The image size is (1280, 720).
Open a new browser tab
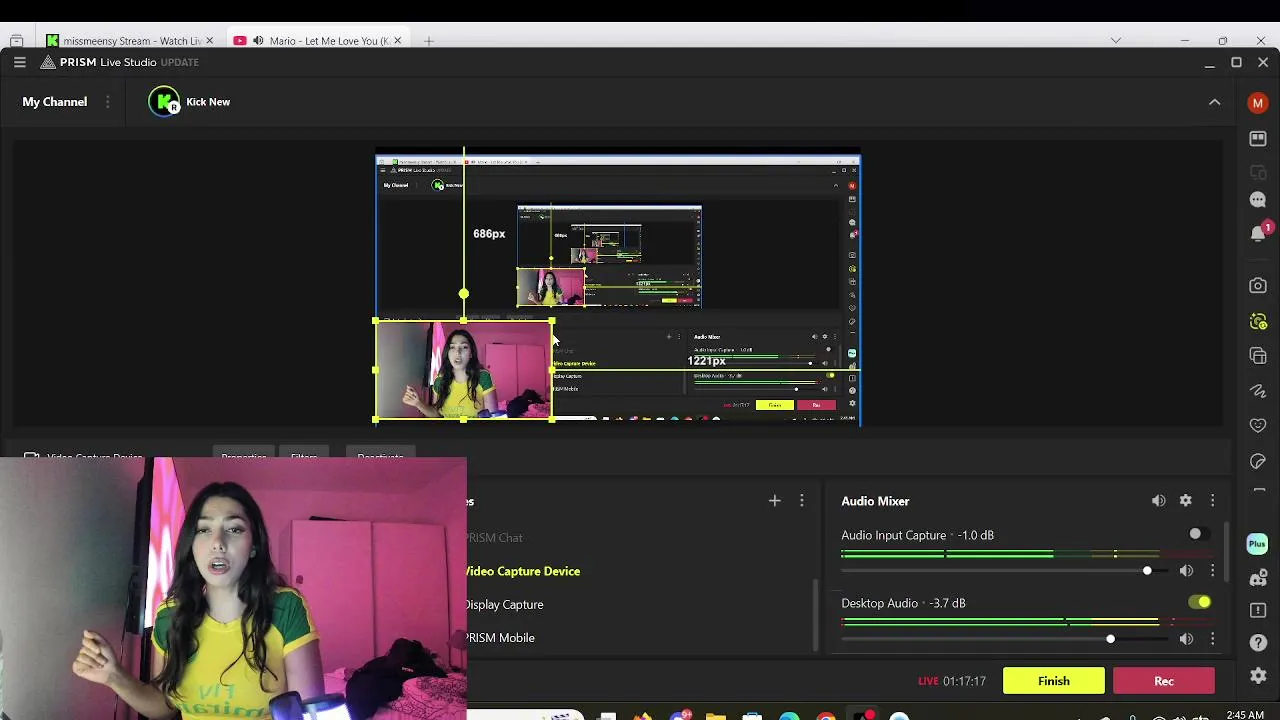(x=428, y=41)
